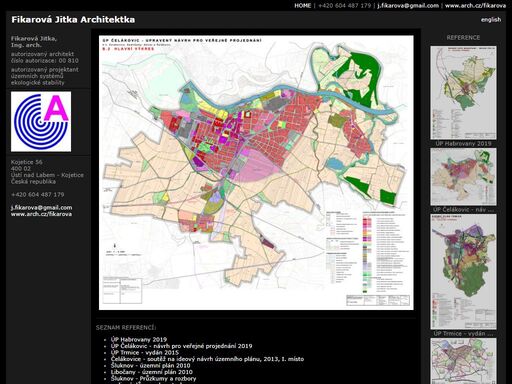512x384 pixels.
Task: Click the top bar email j.fikarova@gmail.com
Action: pyautogui.click(x=408, y=6)
